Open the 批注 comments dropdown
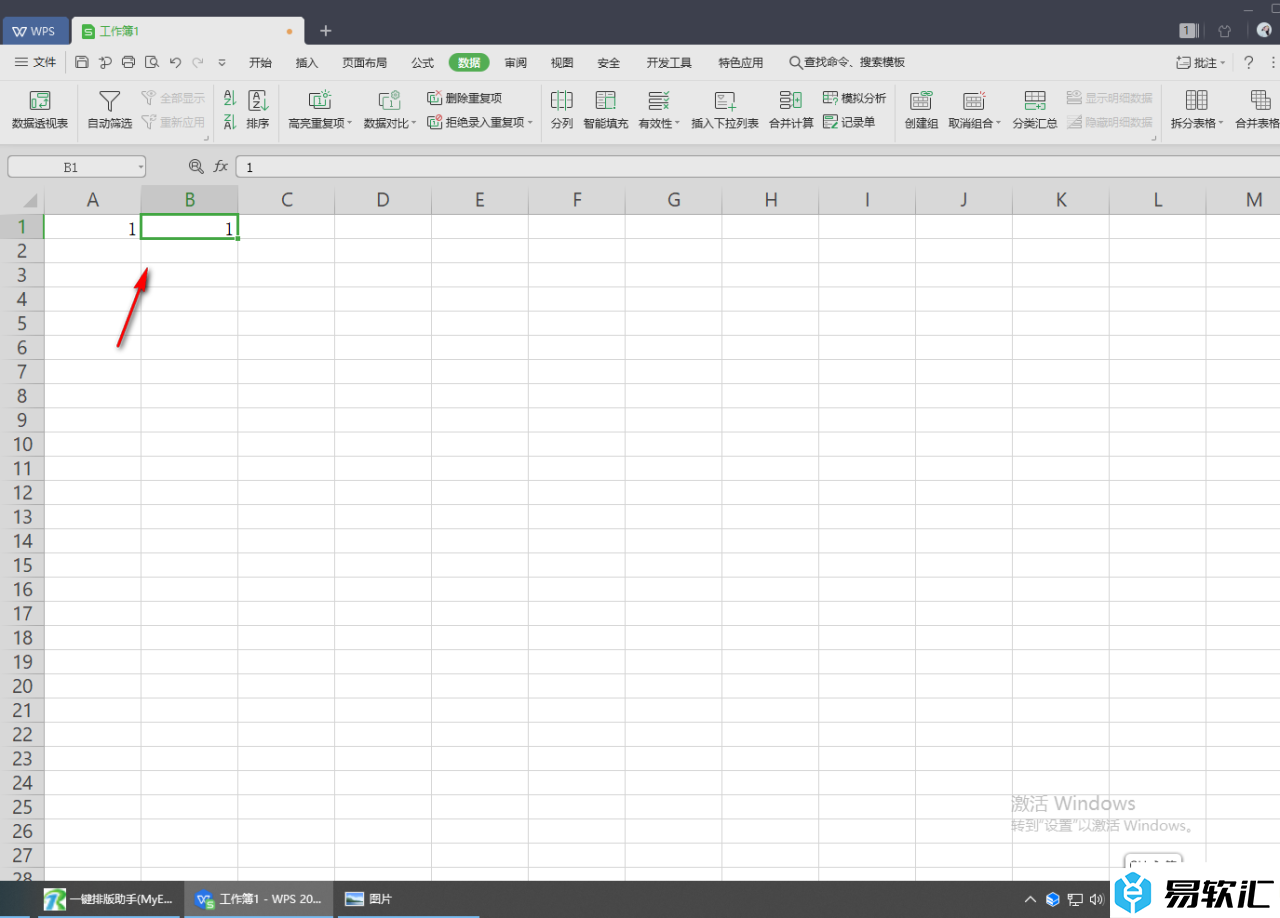The image size is (1280, 918). [x=1201, y=62]
